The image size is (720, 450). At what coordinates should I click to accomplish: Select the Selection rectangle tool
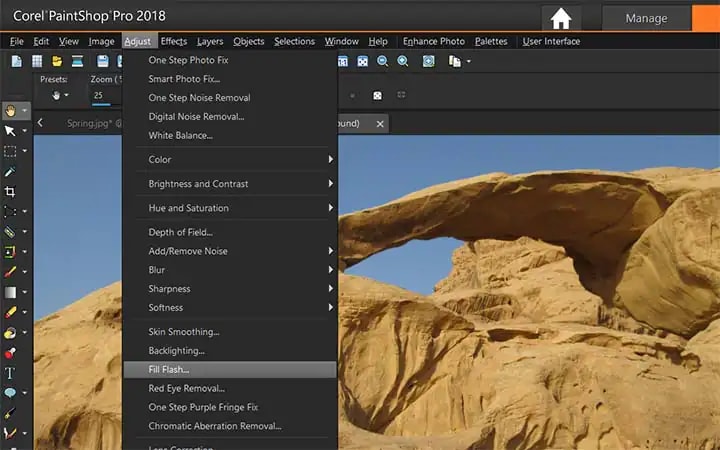tap(10, 151)
